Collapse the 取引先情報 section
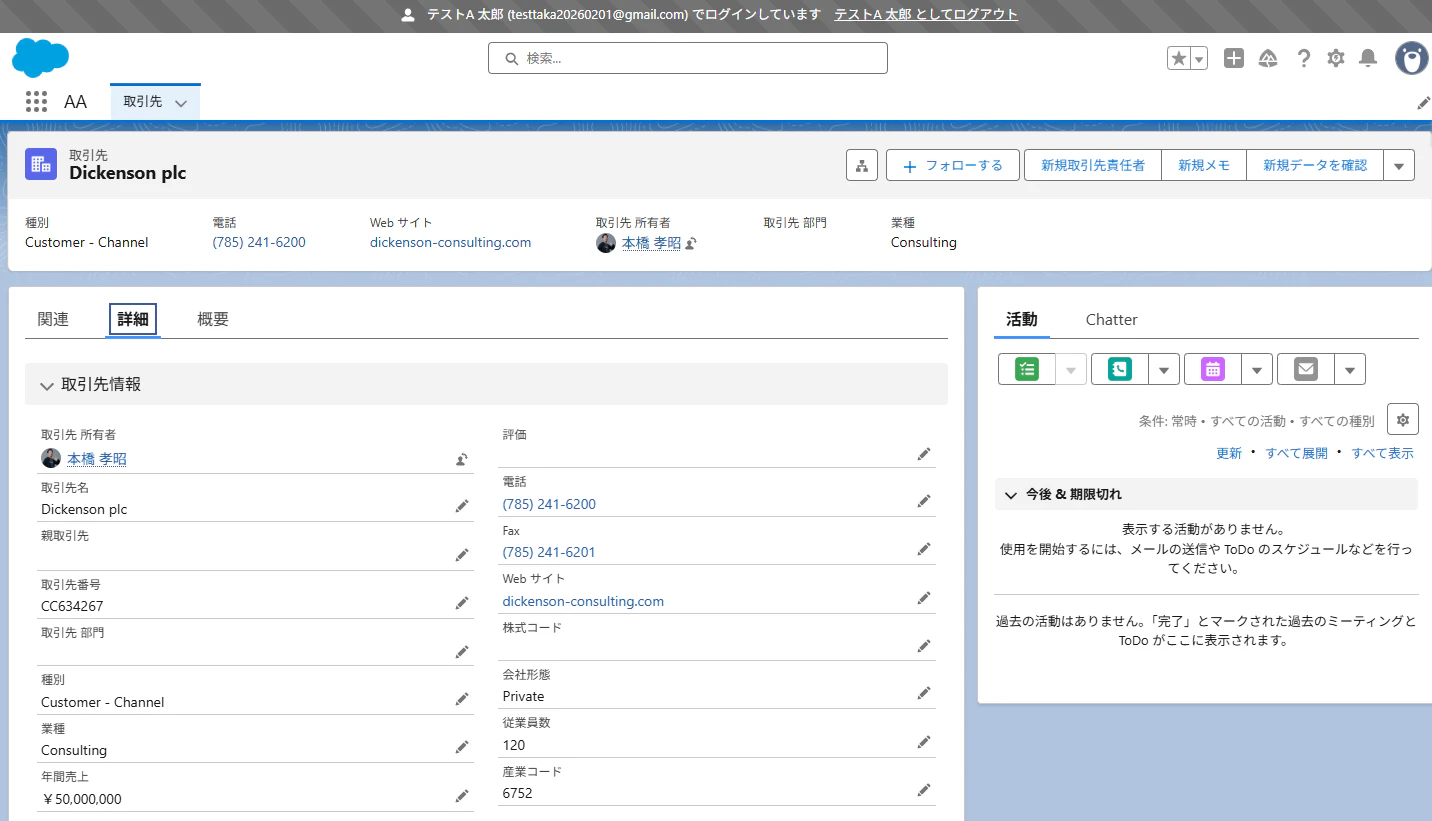Image resolution: width=1432 pixels, height=821 pixels. tap(486, 384)
